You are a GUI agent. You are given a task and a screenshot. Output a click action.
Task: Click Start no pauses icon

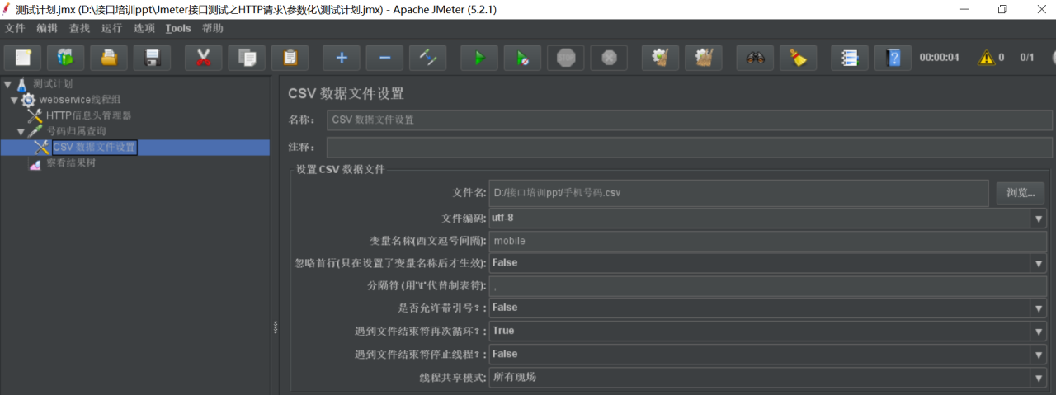click(x=523, y=58)
